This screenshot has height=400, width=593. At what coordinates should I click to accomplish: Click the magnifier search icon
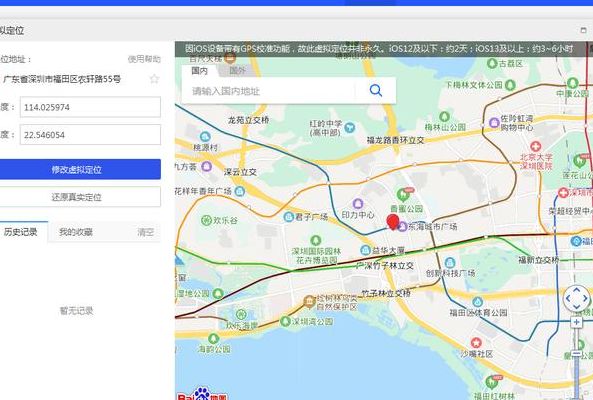(376, 91)
